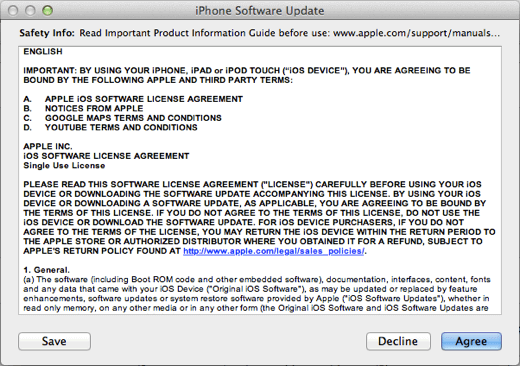Image resolution: width=520 pixels, height=366 pixels.
Task: Save the license agreement text
Action: pos(54,341)
